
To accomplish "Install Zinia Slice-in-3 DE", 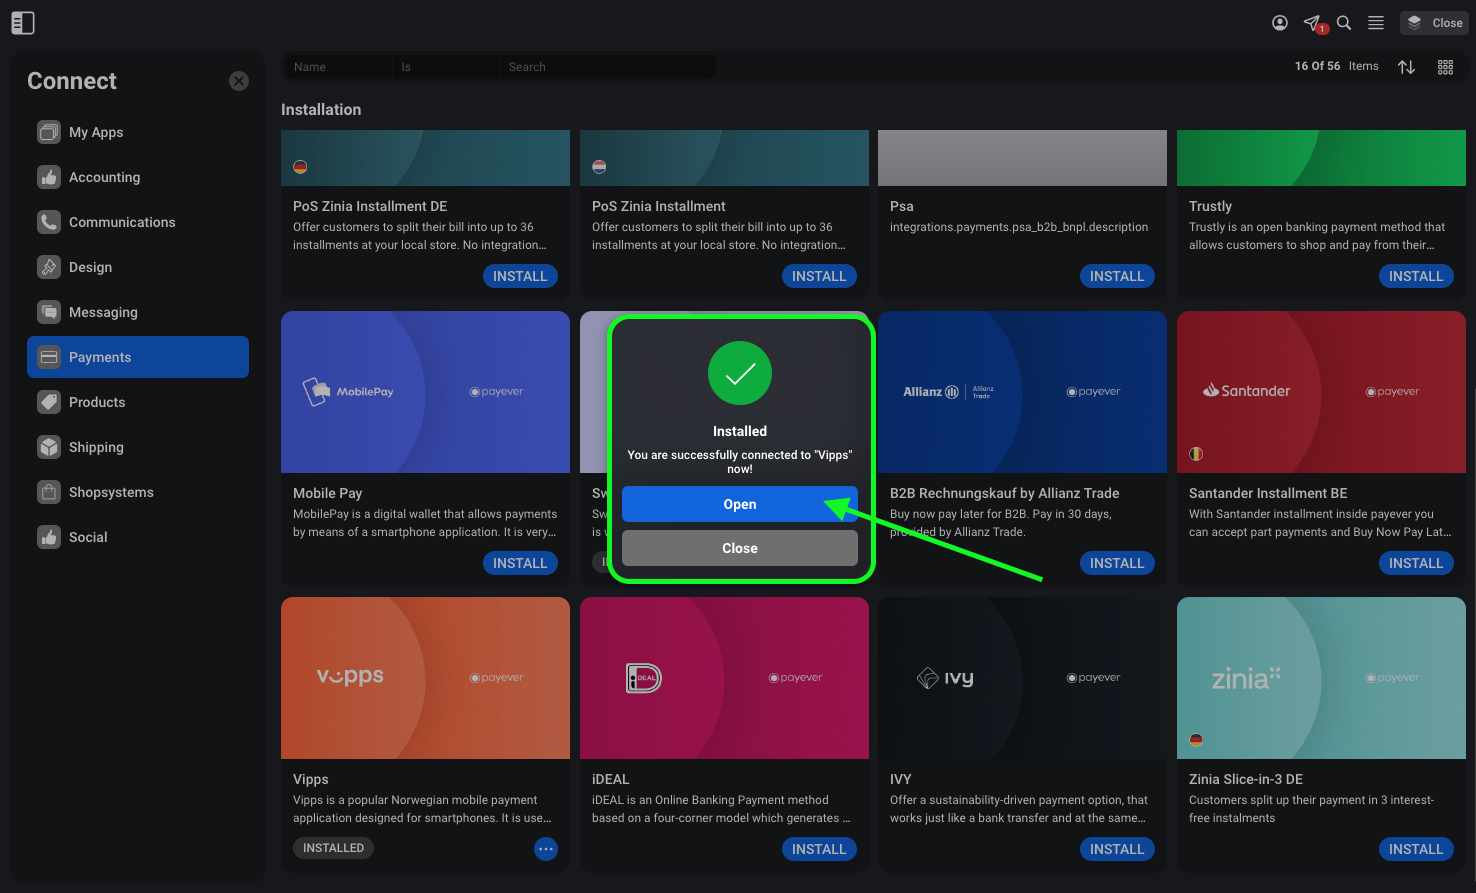I will (1416, 849).
